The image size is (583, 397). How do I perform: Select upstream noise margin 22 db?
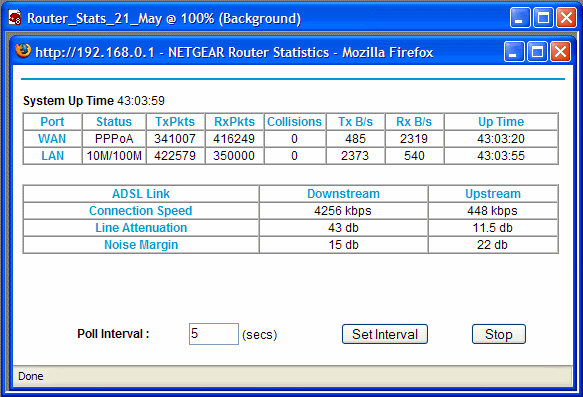coord(492,245)
